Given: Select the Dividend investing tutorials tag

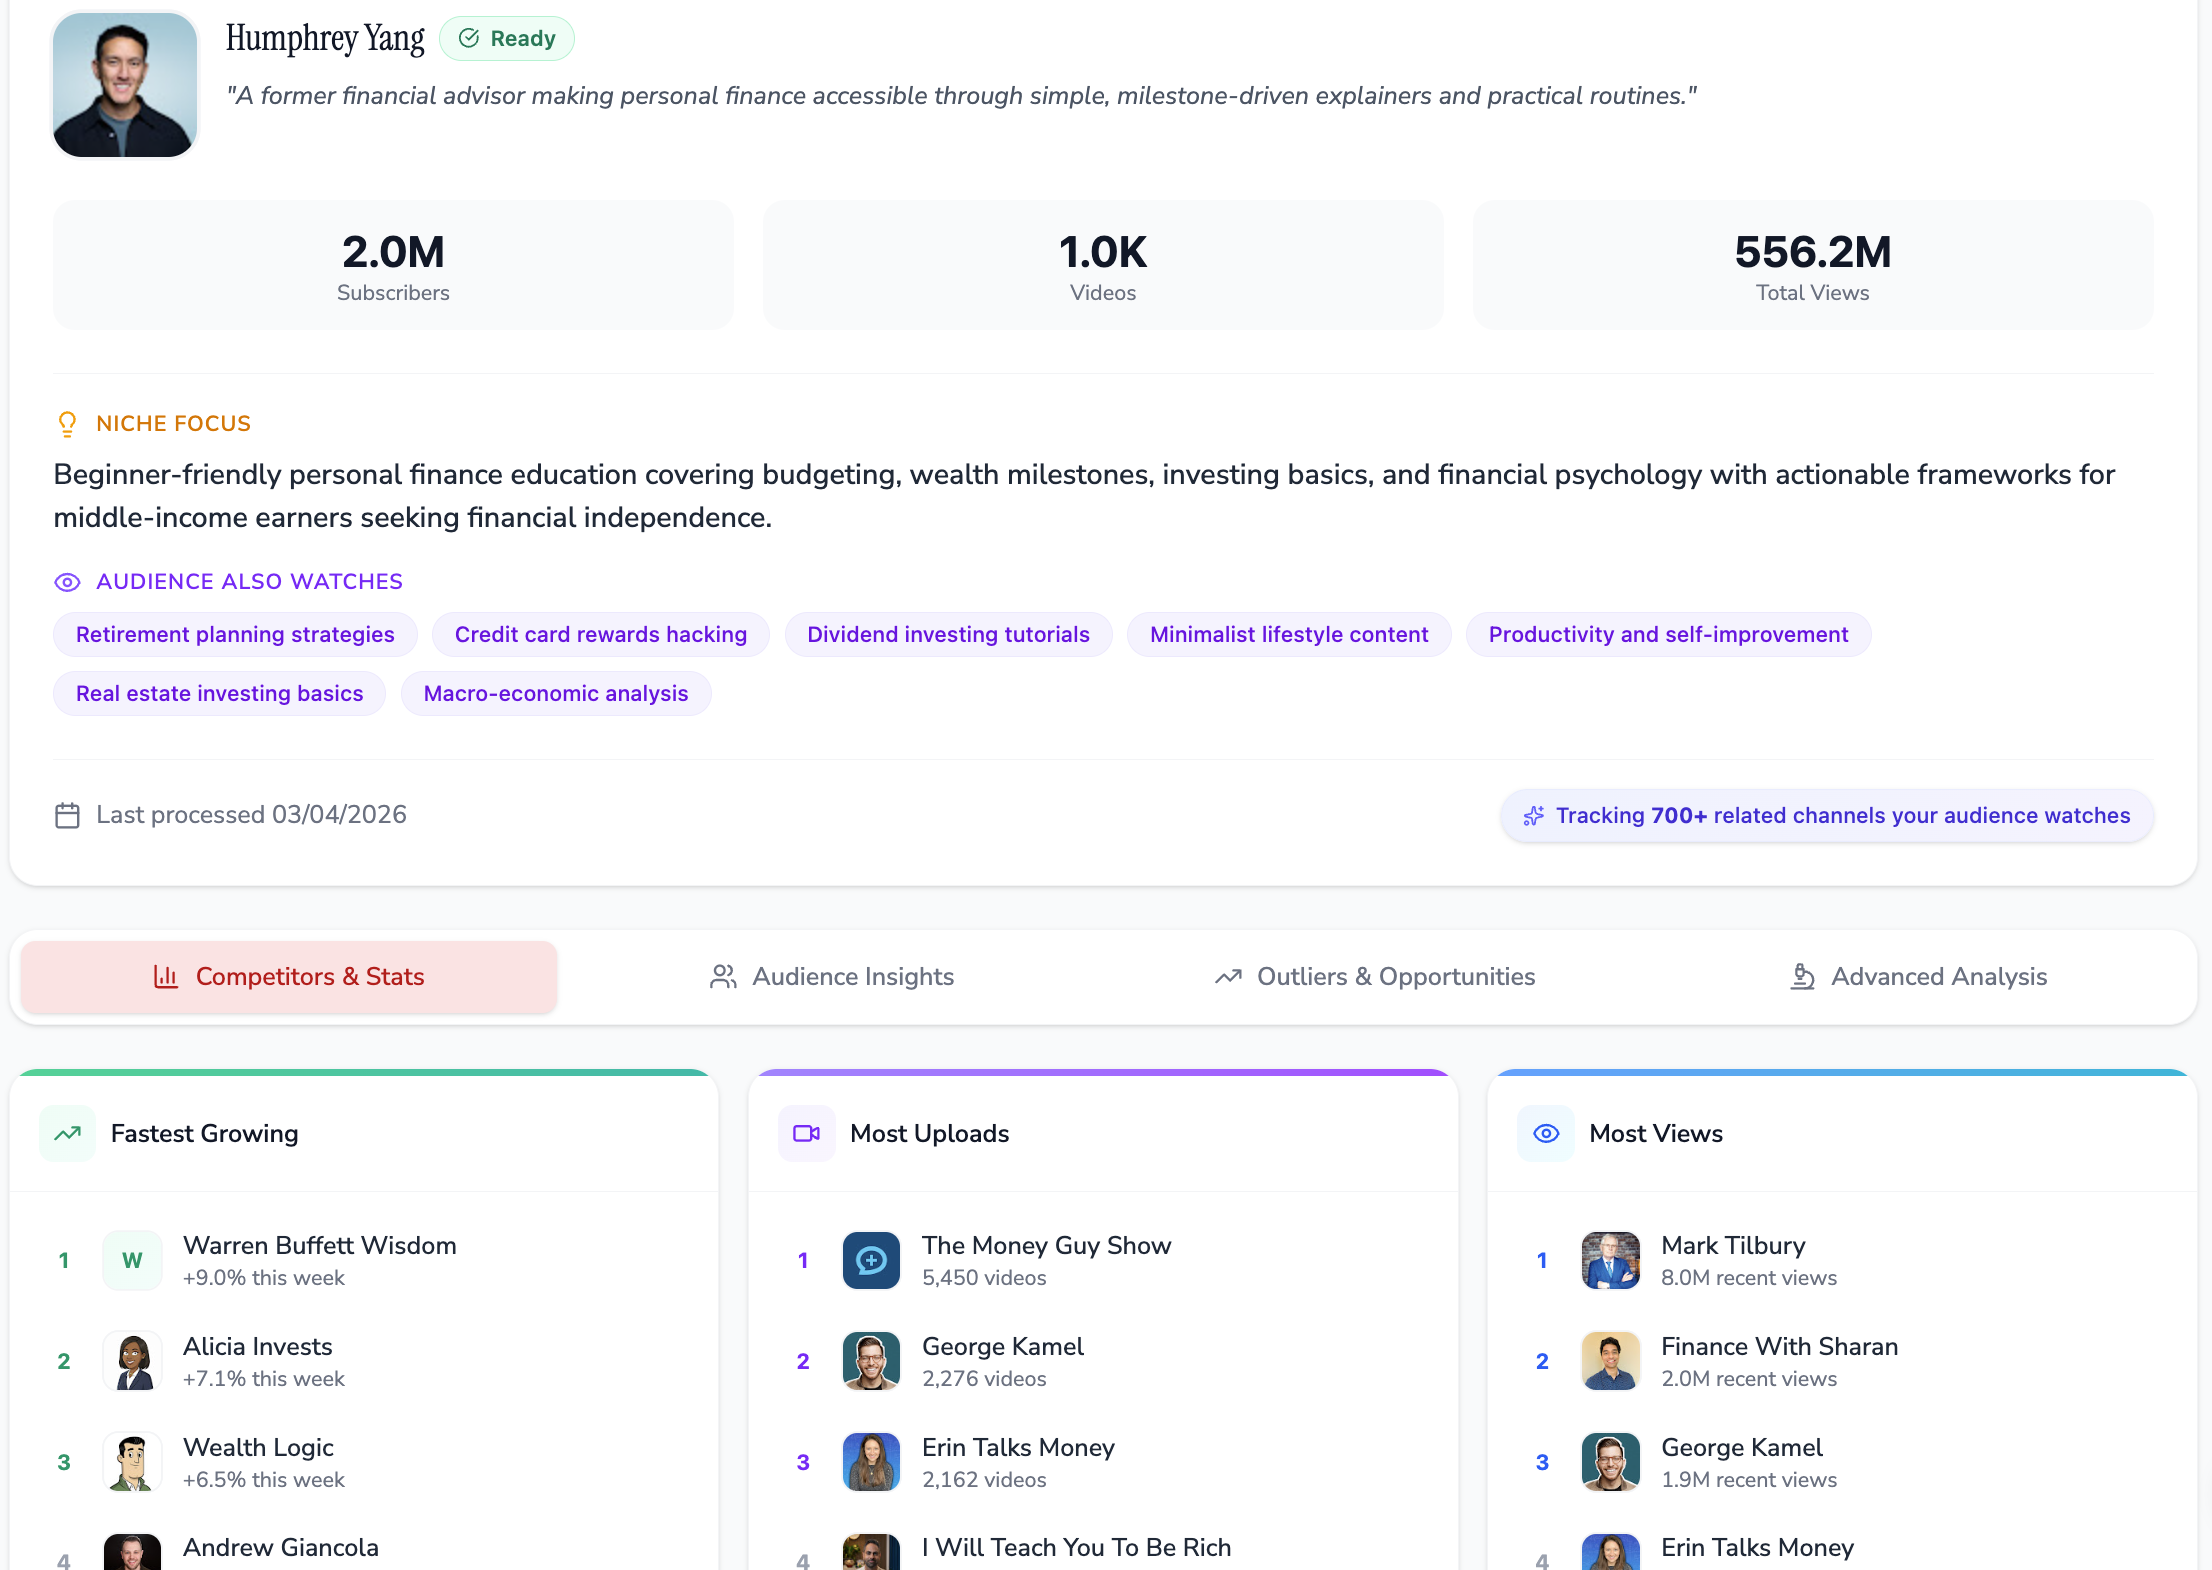Looking at the screenshot, I should [x=948, y=635].
